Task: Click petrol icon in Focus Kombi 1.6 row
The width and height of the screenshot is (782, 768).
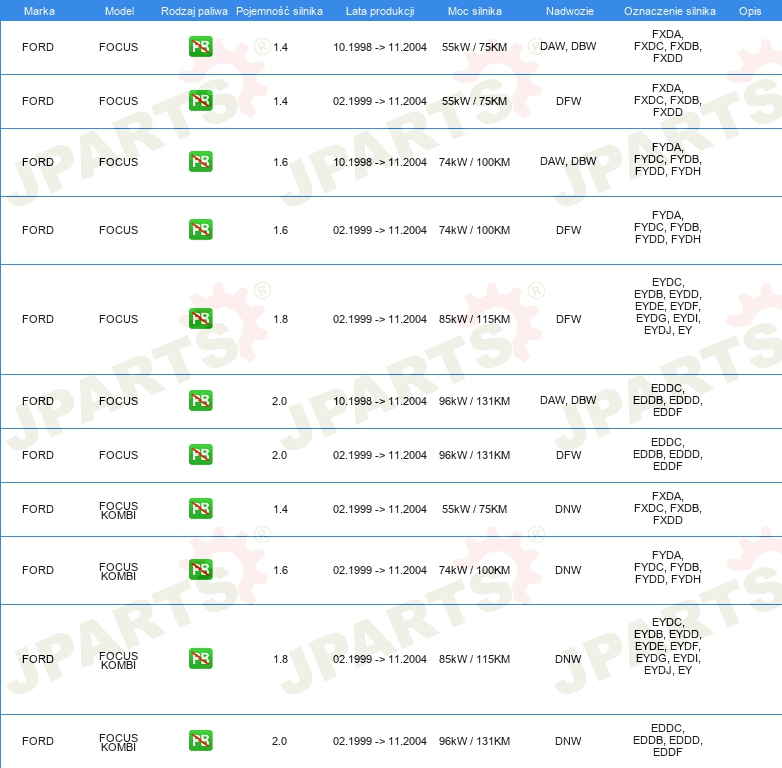Action: pos(200,570)
